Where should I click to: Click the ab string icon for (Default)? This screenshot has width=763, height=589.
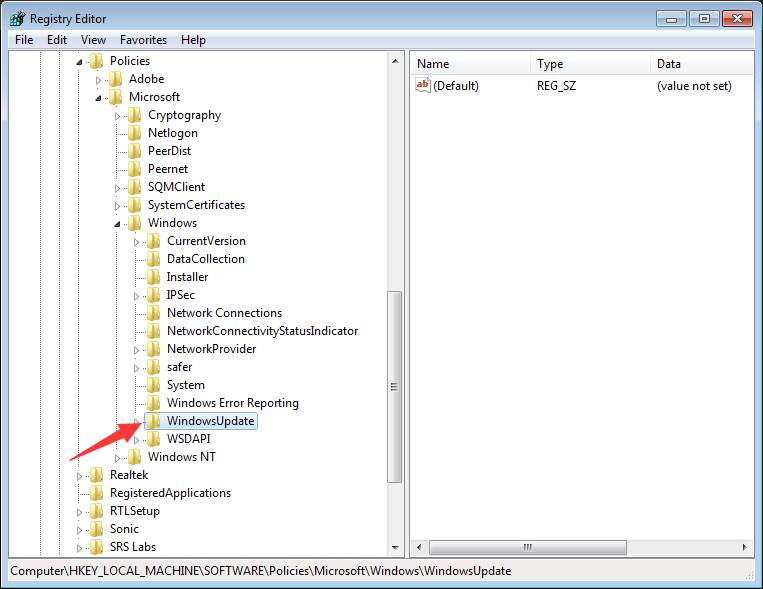tap(423, 86)
